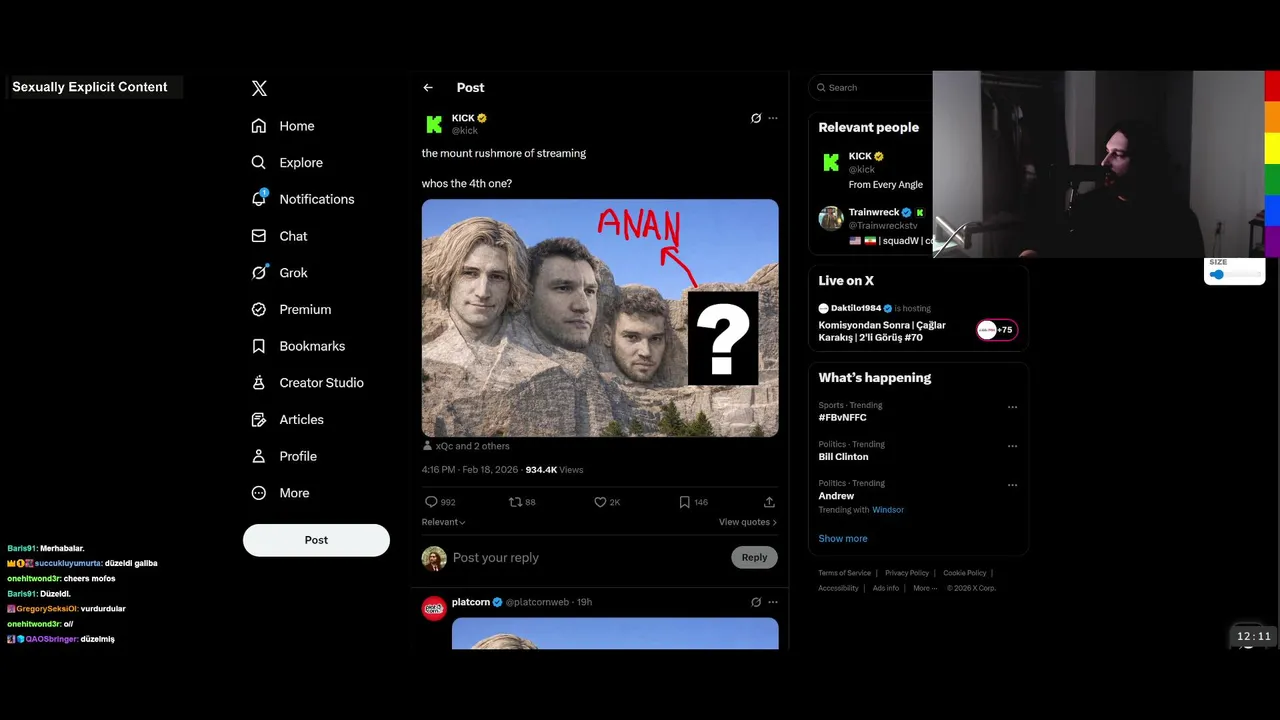Click Accessibility footer link

[x=838, y=588]
